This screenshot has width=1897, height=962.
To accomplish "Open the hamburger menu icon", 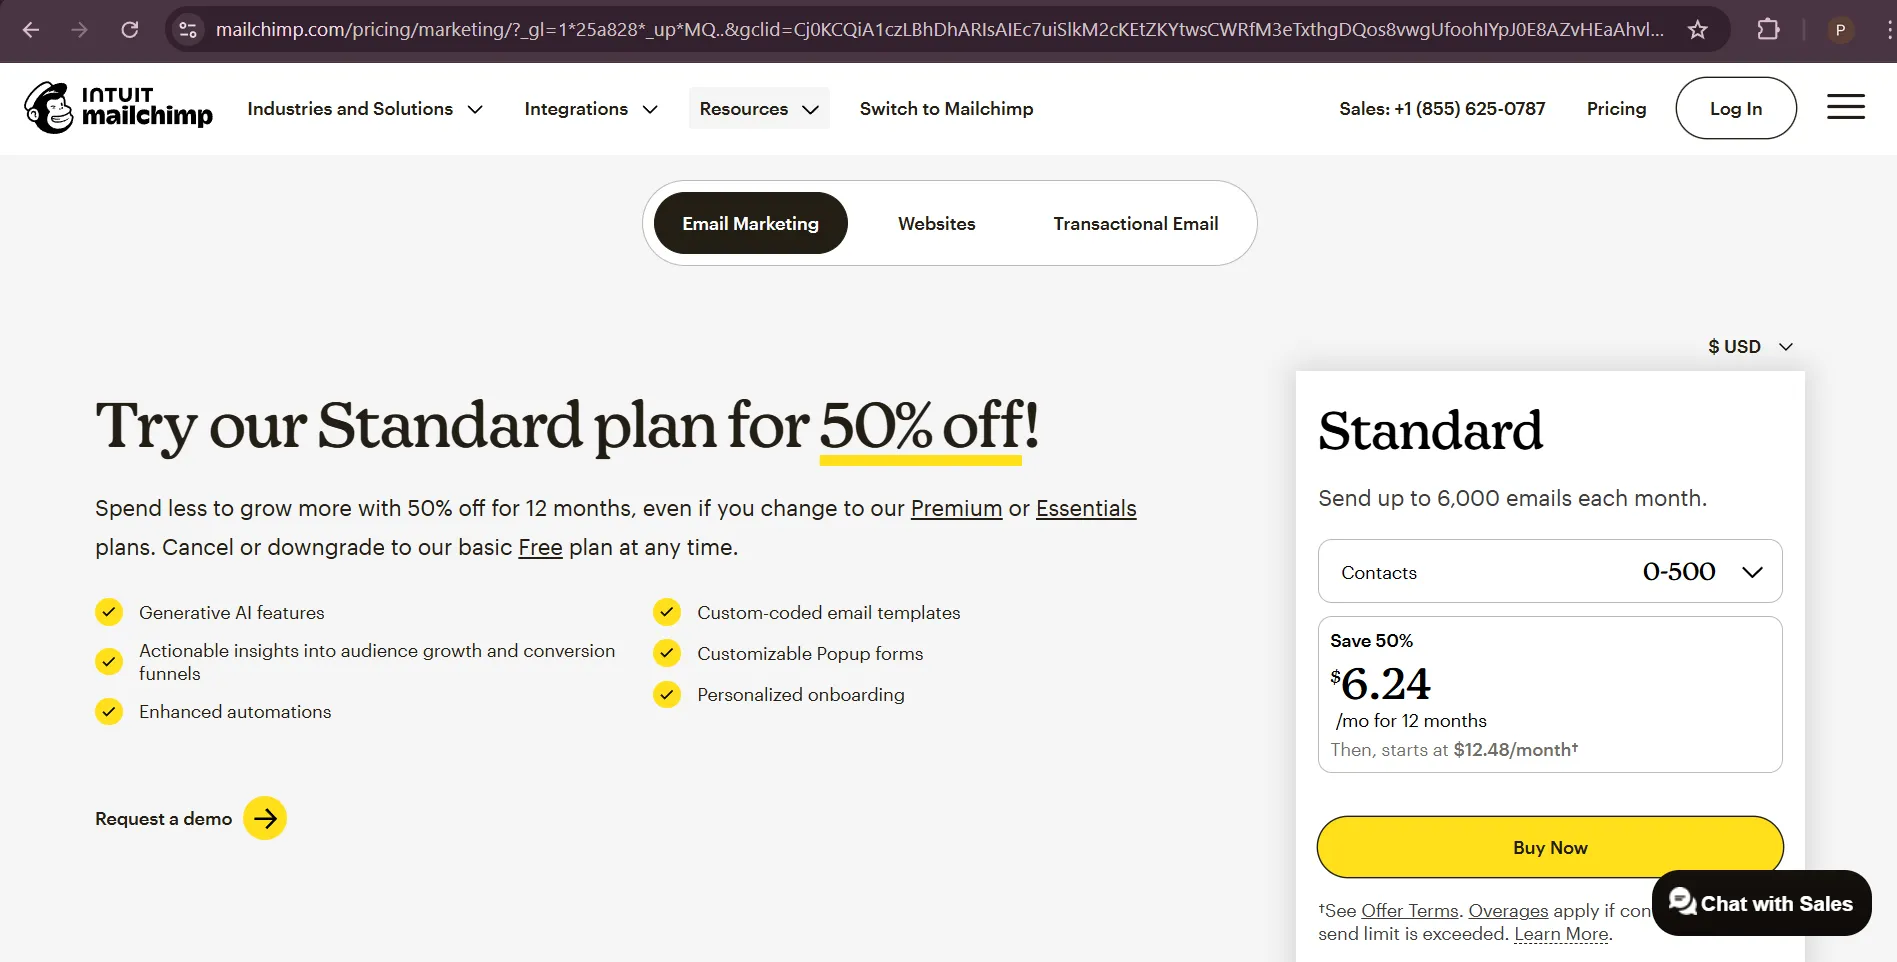I will point(1845,107).
